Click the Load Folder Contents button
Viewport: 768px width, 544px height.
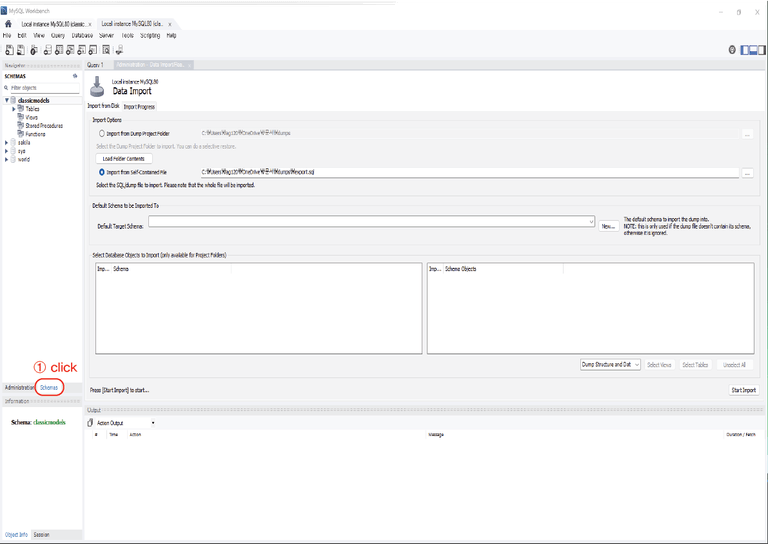coord(123,159)
